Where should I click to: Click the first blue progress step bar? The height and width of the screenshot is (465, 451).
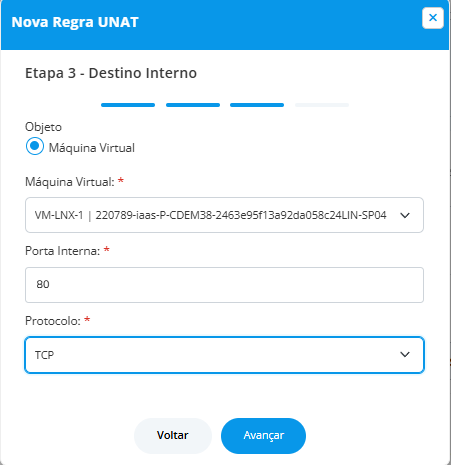coord(128,105)
